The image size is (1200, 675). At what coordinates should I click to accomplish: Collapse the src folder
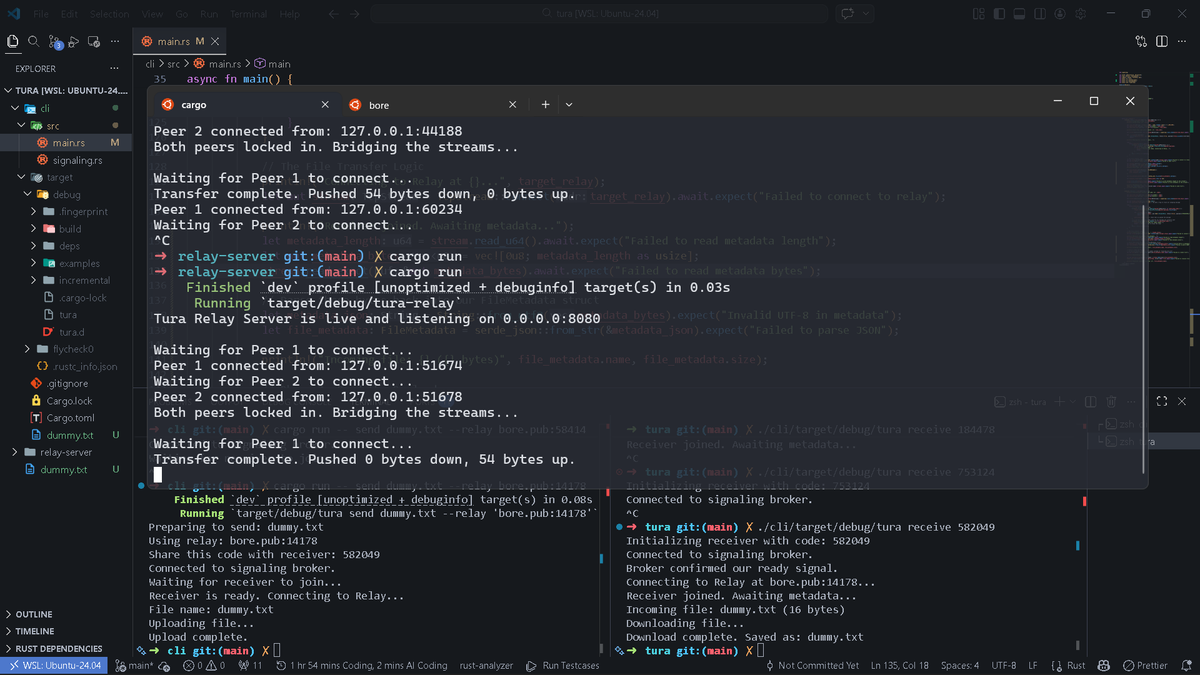tap(66, 125)
